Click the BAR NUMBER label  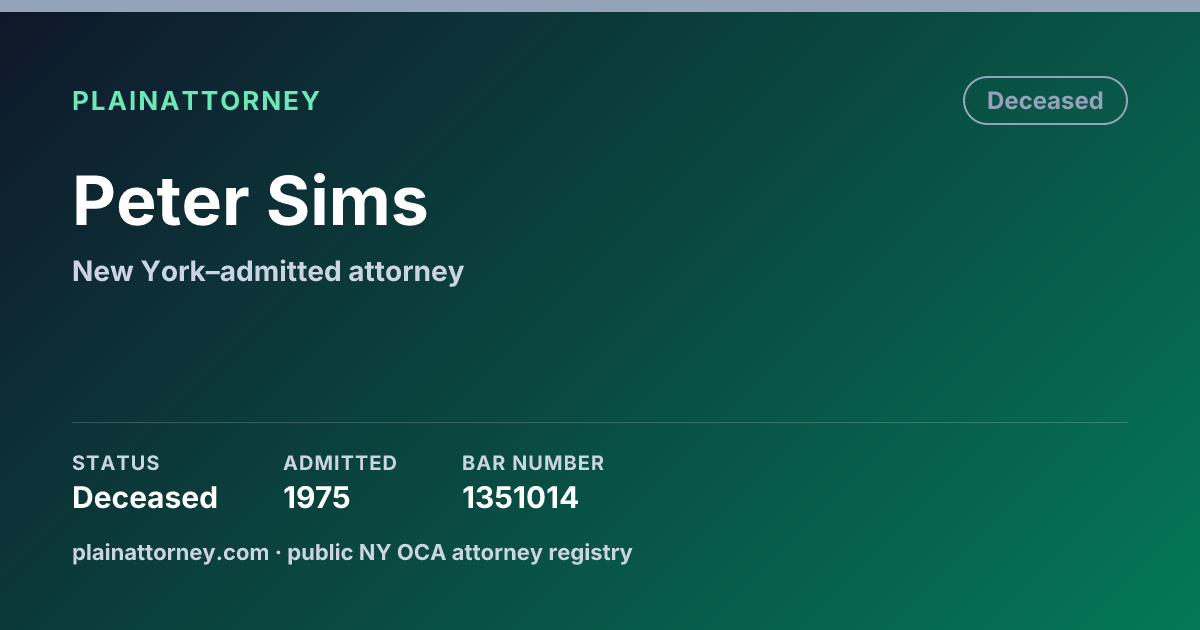pos(533,463)
